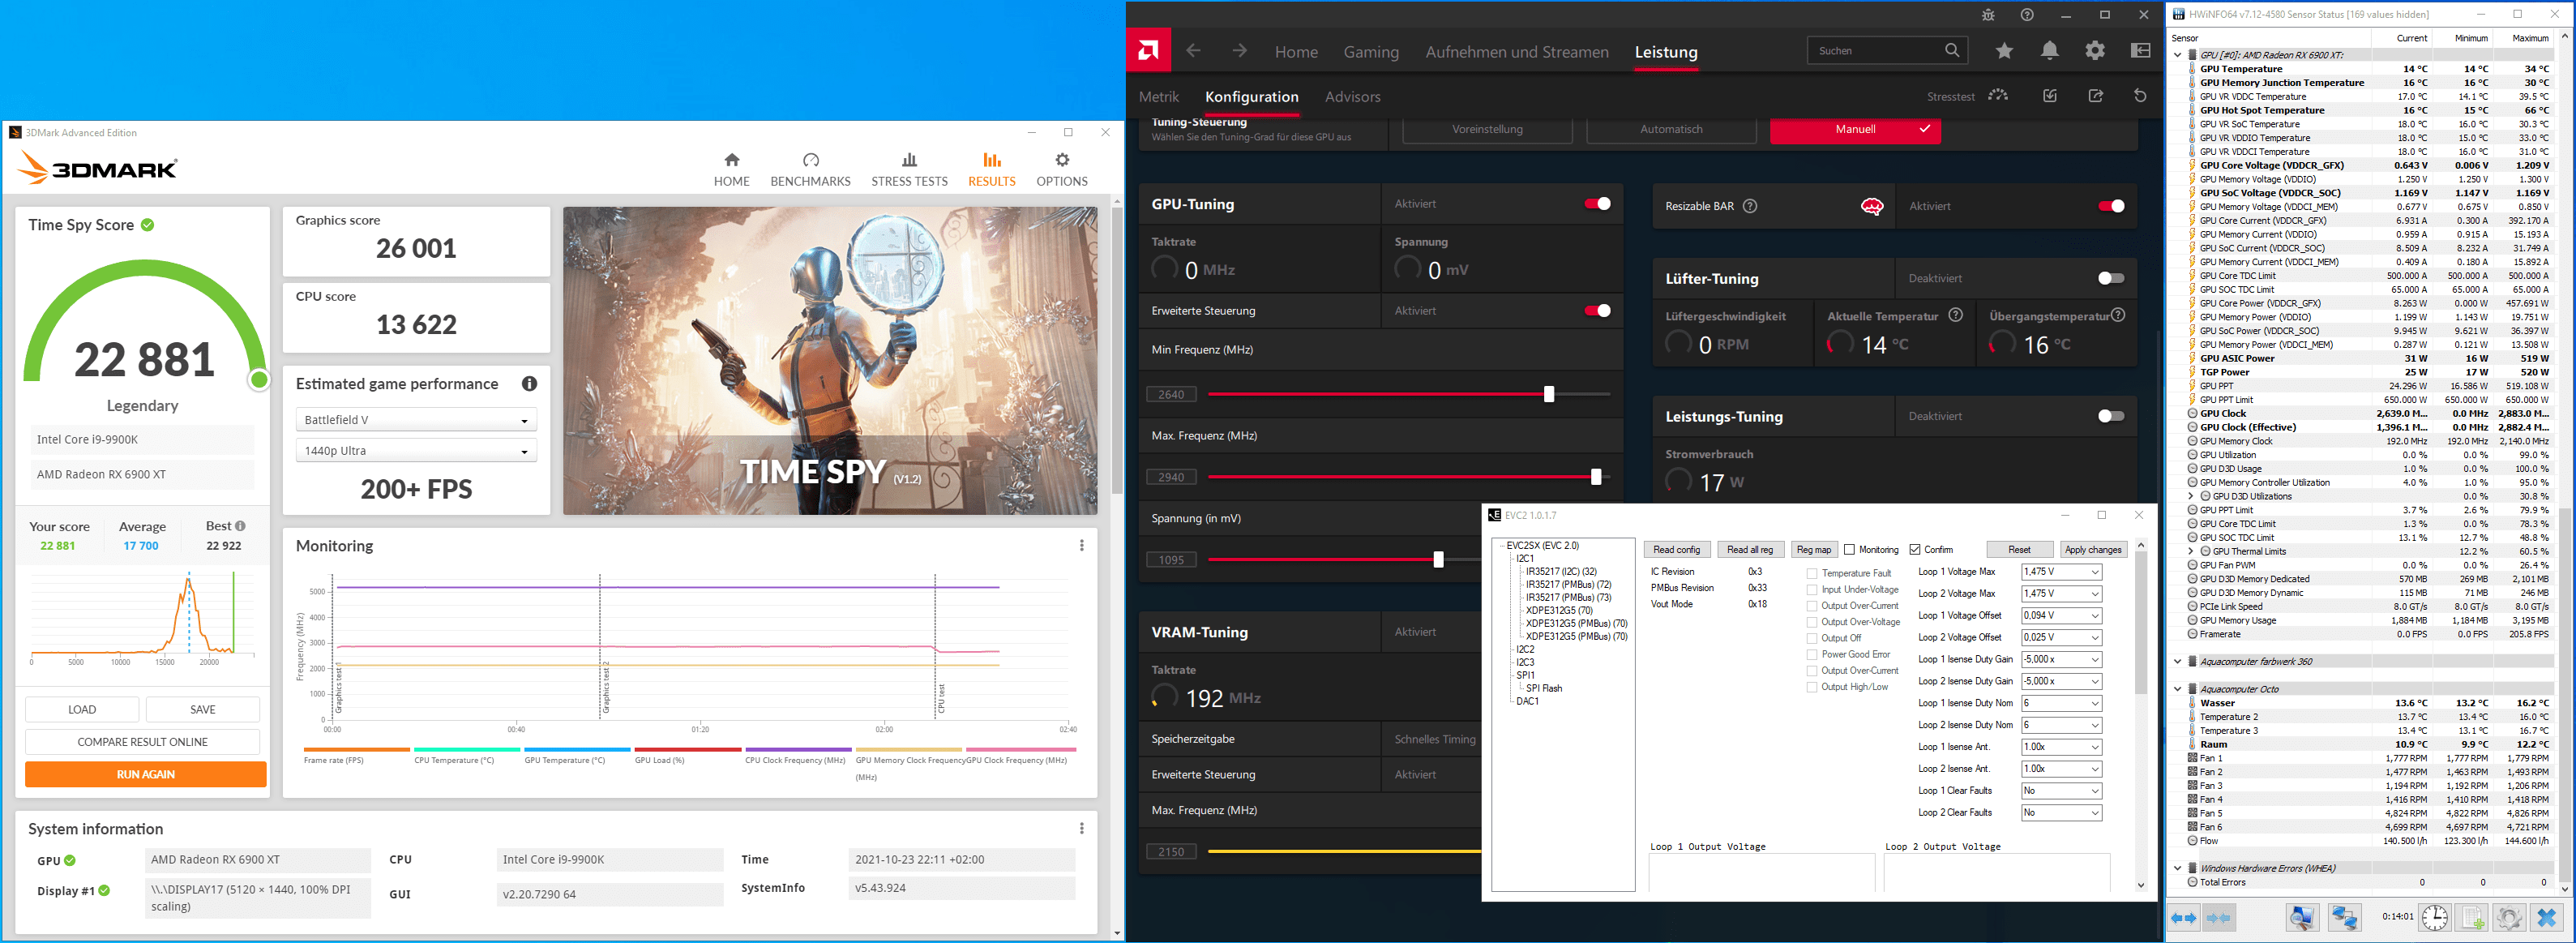Screen dimensions: 2576x943
Task: Click HWiNFO sensor search monitor icon
Action: [2302, 918]
